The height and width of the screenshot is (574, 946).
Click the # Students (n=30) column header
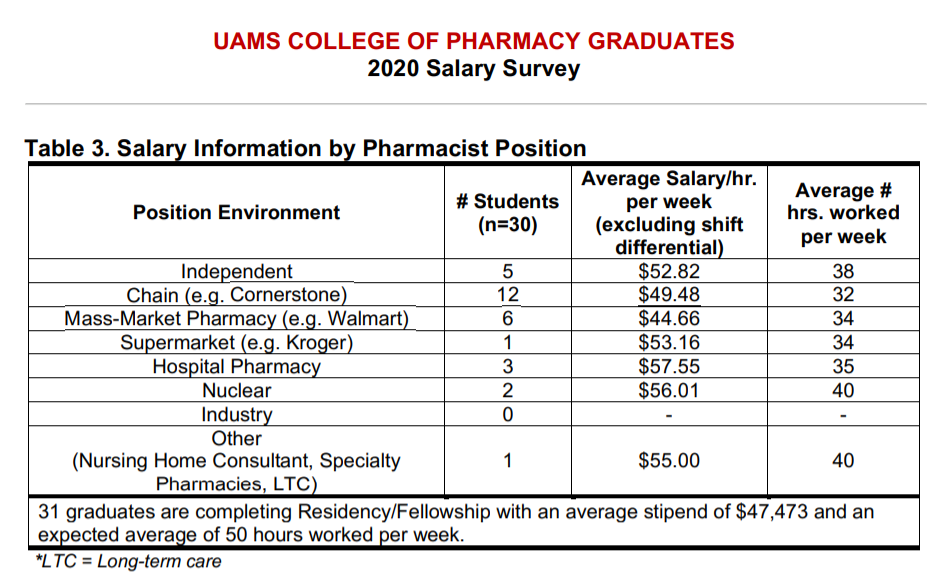[507, 212]
